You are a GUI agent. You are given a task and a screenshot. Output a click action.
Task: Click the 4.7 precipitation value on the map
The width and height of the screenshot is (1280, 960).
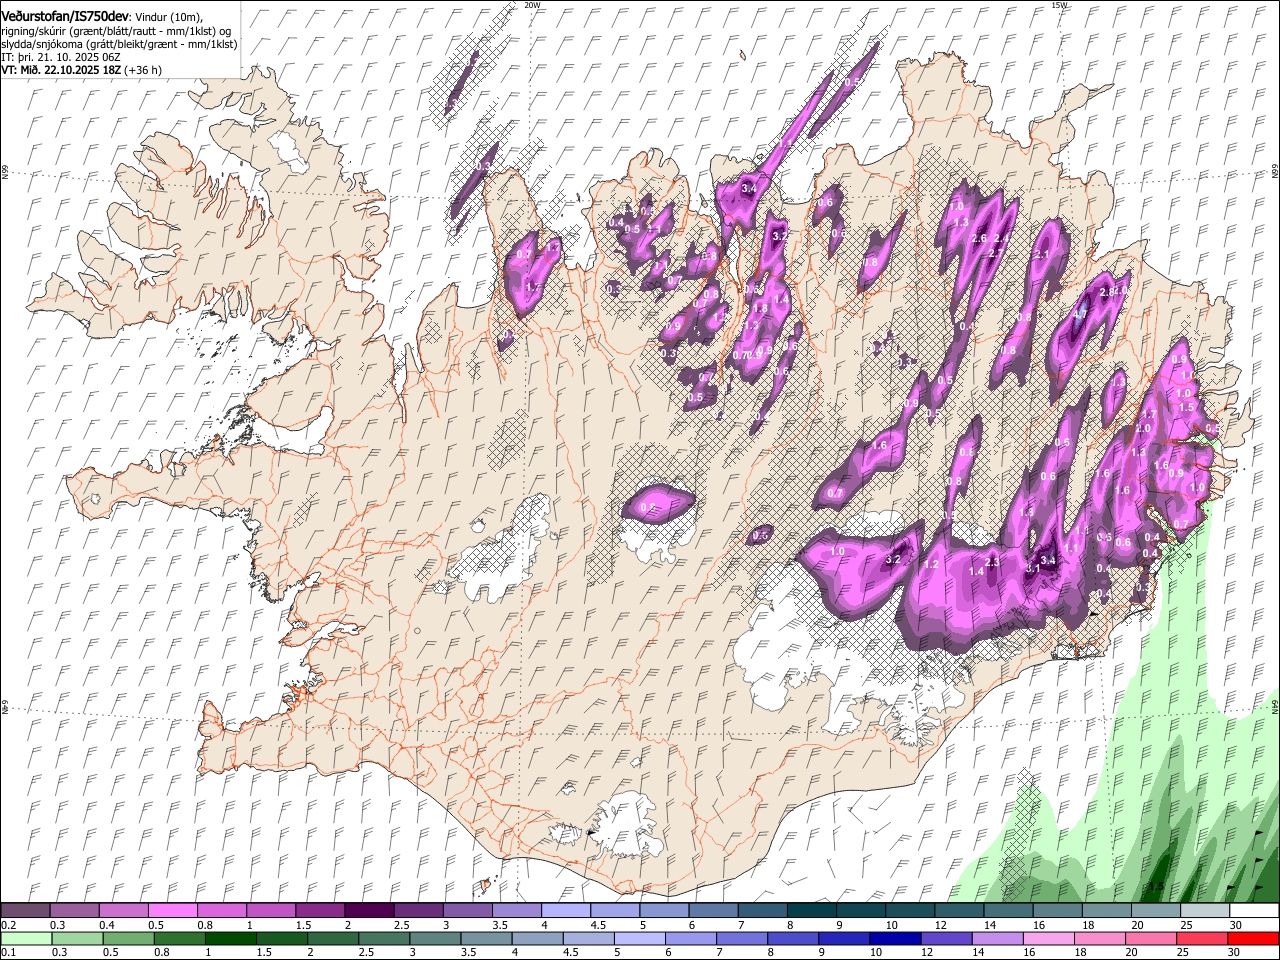[1079, 314]
